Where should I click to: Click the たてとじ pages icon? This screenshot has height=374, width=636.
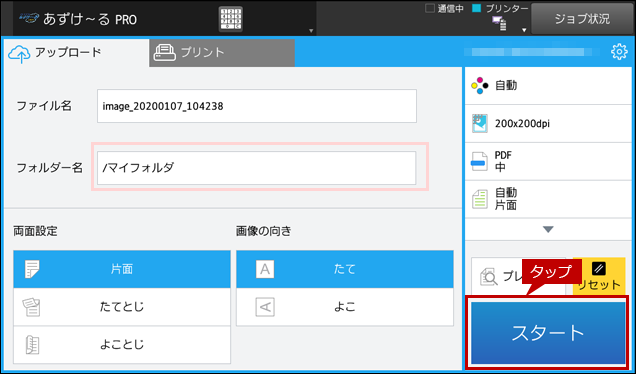point(32,307)
